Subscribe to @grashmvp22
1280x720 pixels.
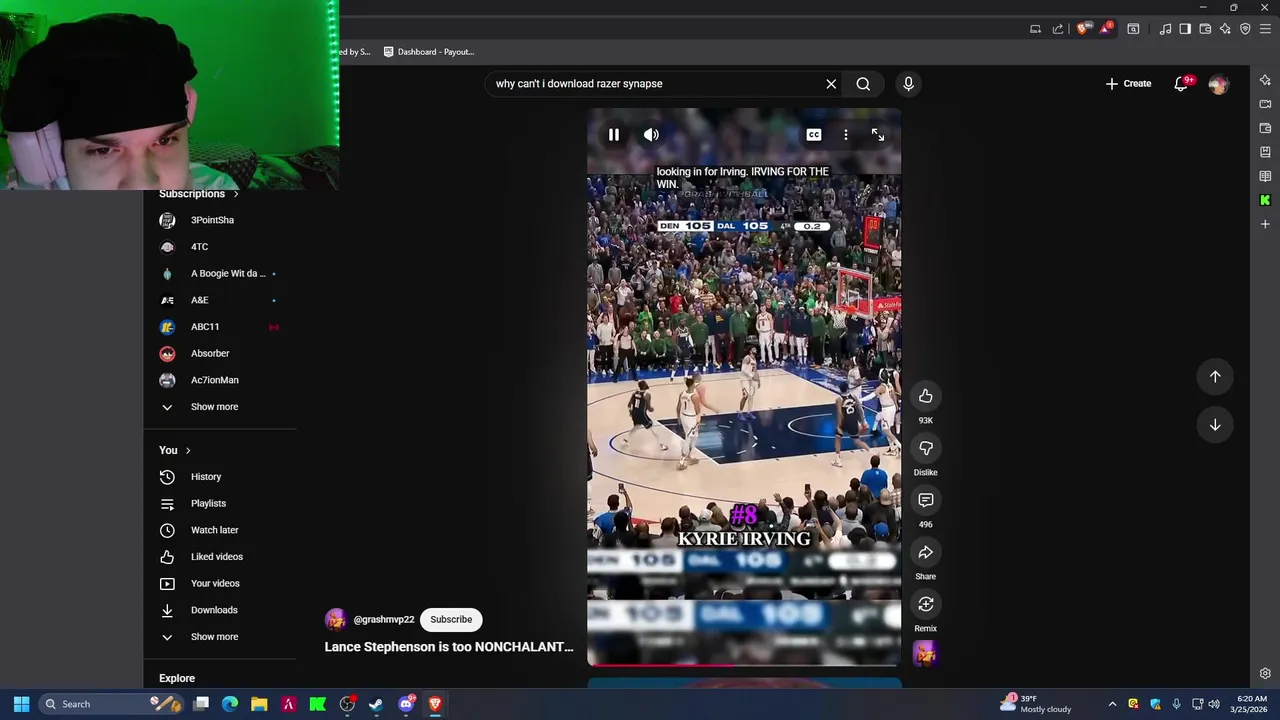point(451,619)
